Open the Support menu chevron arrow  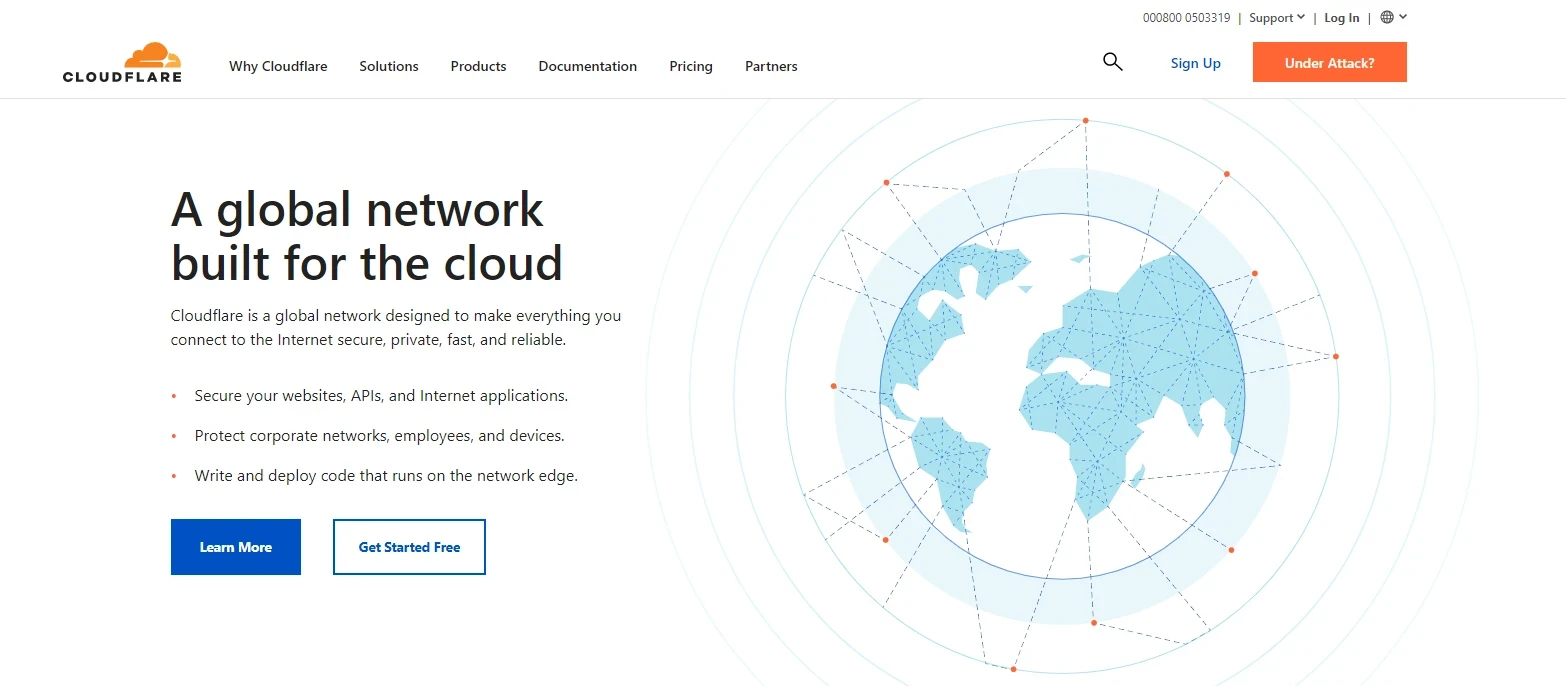(x=1300, y=17)
